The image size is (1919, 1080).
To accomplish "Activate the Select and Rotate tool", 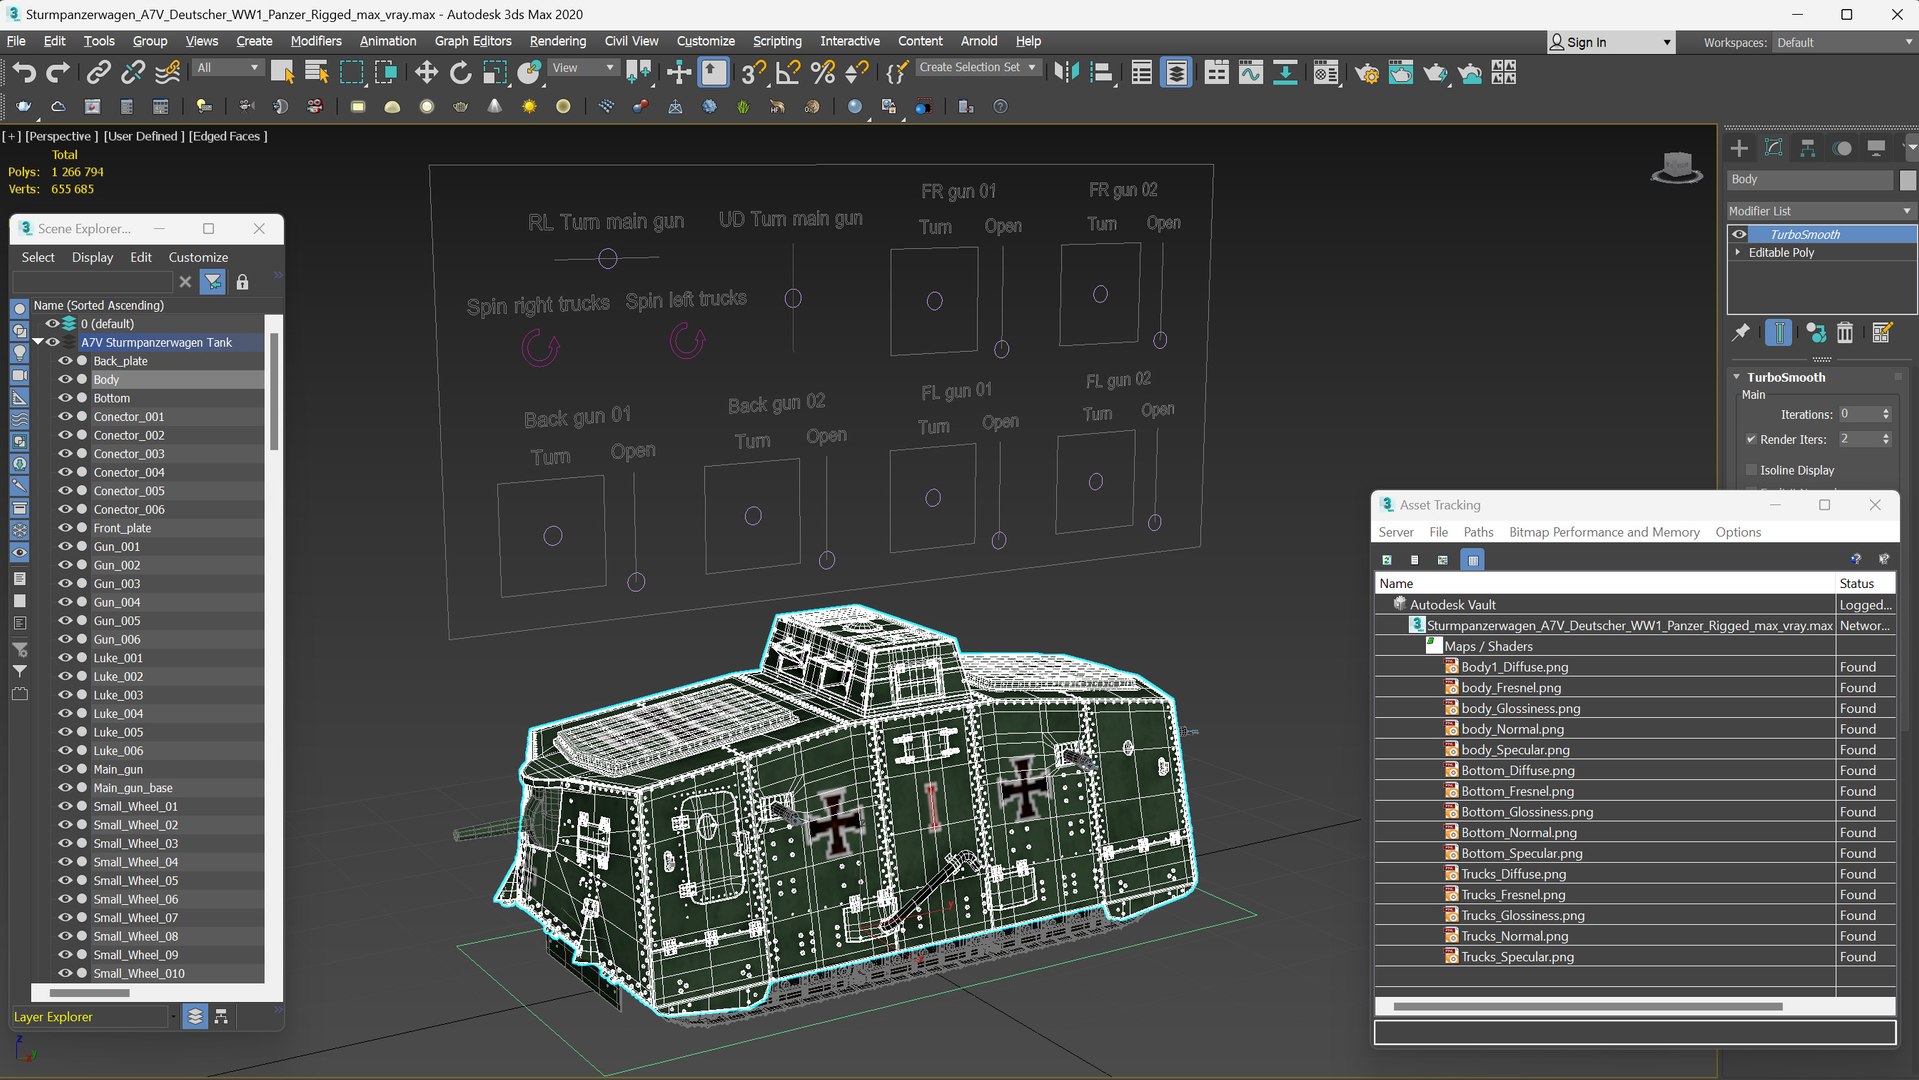I will [460, 72].
